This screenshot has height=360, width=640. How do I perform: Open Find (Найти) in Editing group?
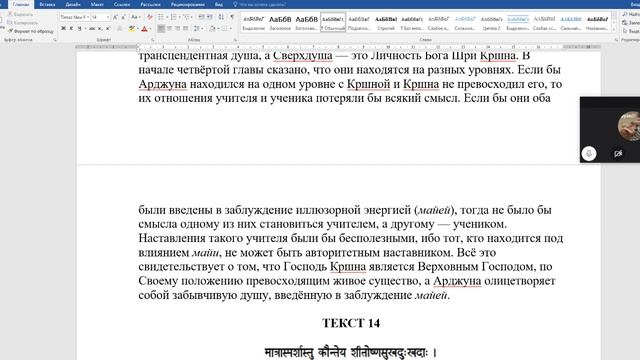[631, 14]
